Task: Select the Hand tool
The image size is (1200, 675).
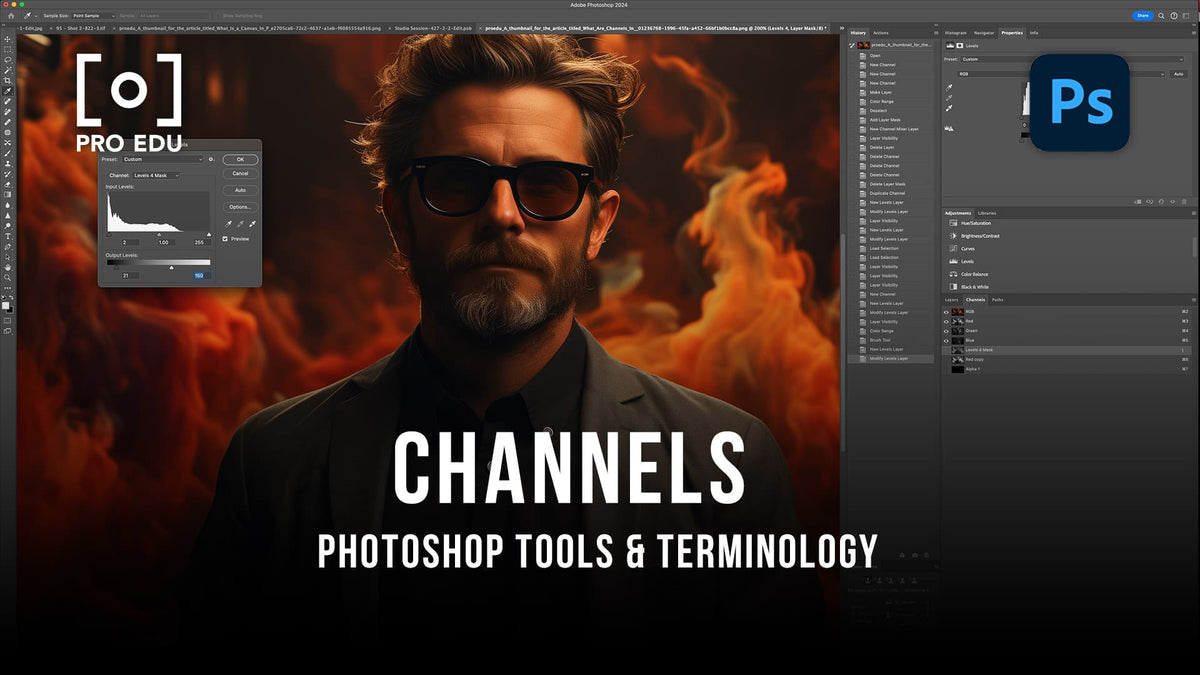Action: point(8,267)
